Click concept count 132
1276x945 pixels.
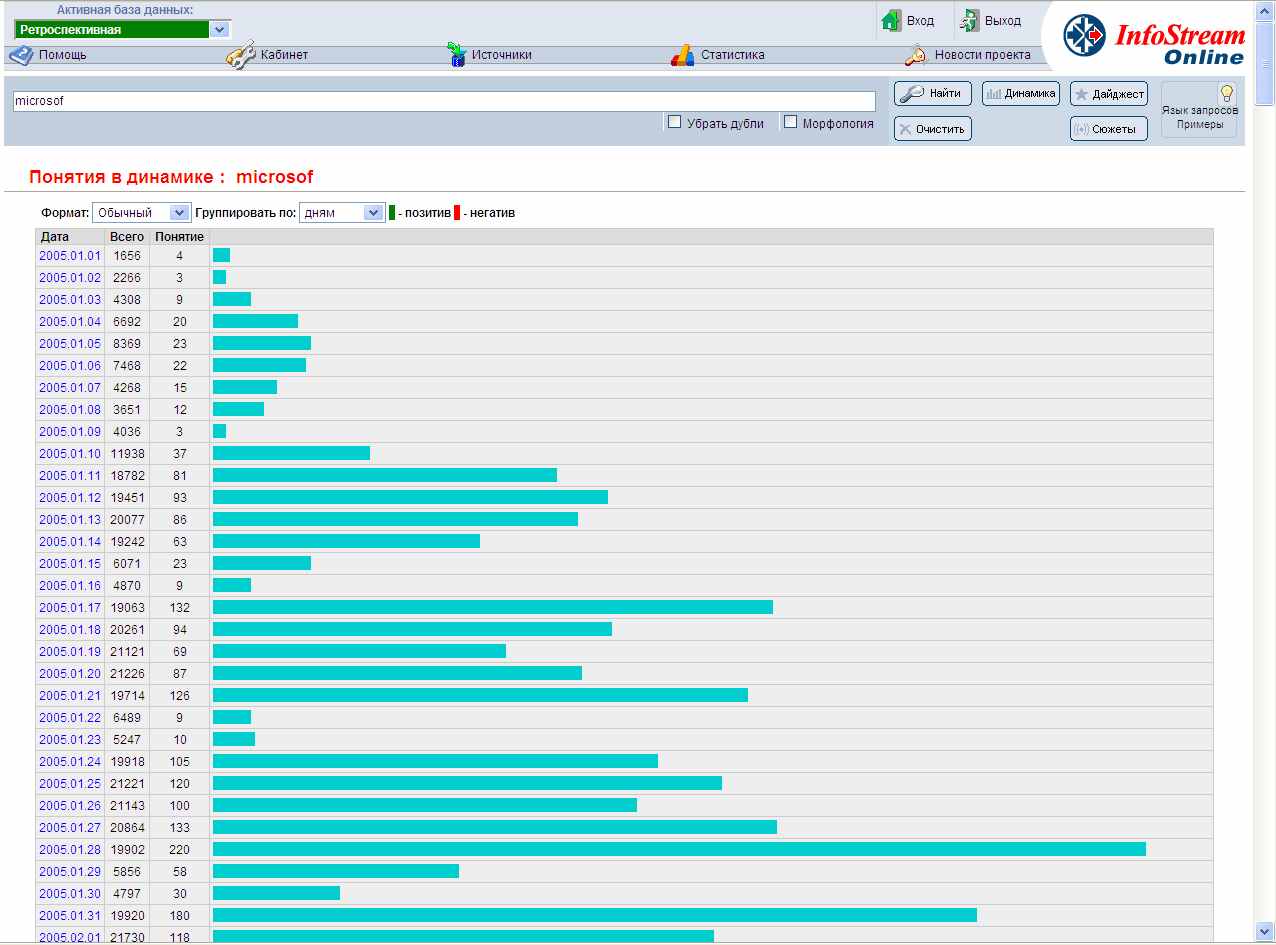(180, 608)
